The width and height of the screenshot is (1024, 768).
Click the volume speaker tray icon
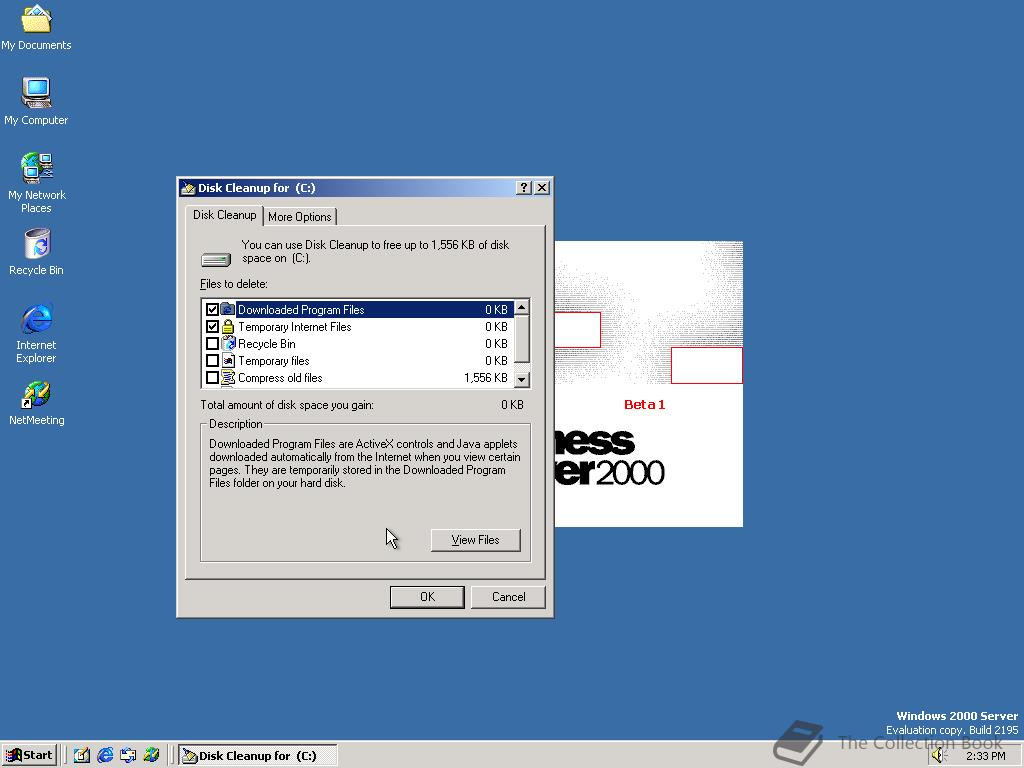939,756
